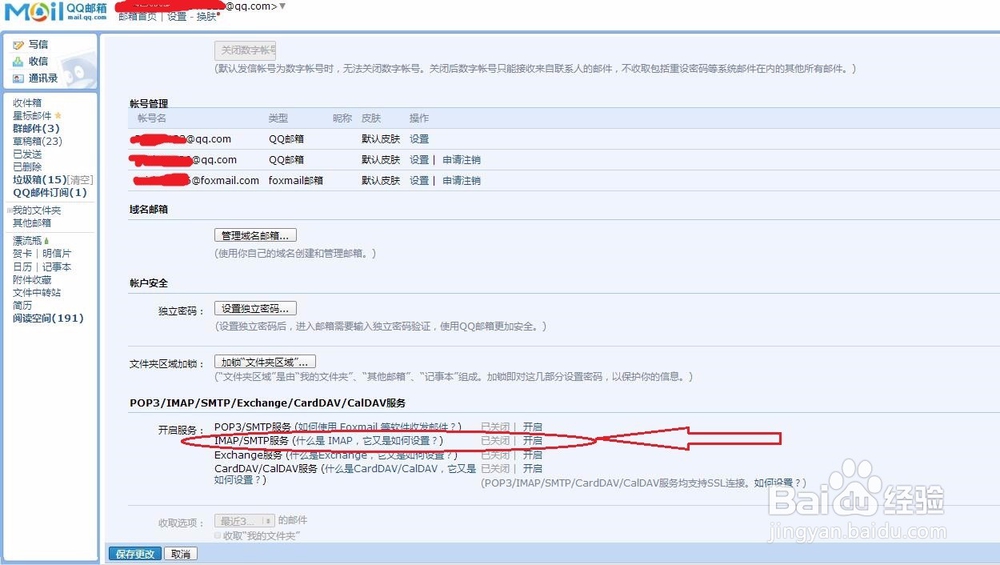1000x565 pixels.
Task: Open 换肤 skin option in header
Action: pos(206,17)
